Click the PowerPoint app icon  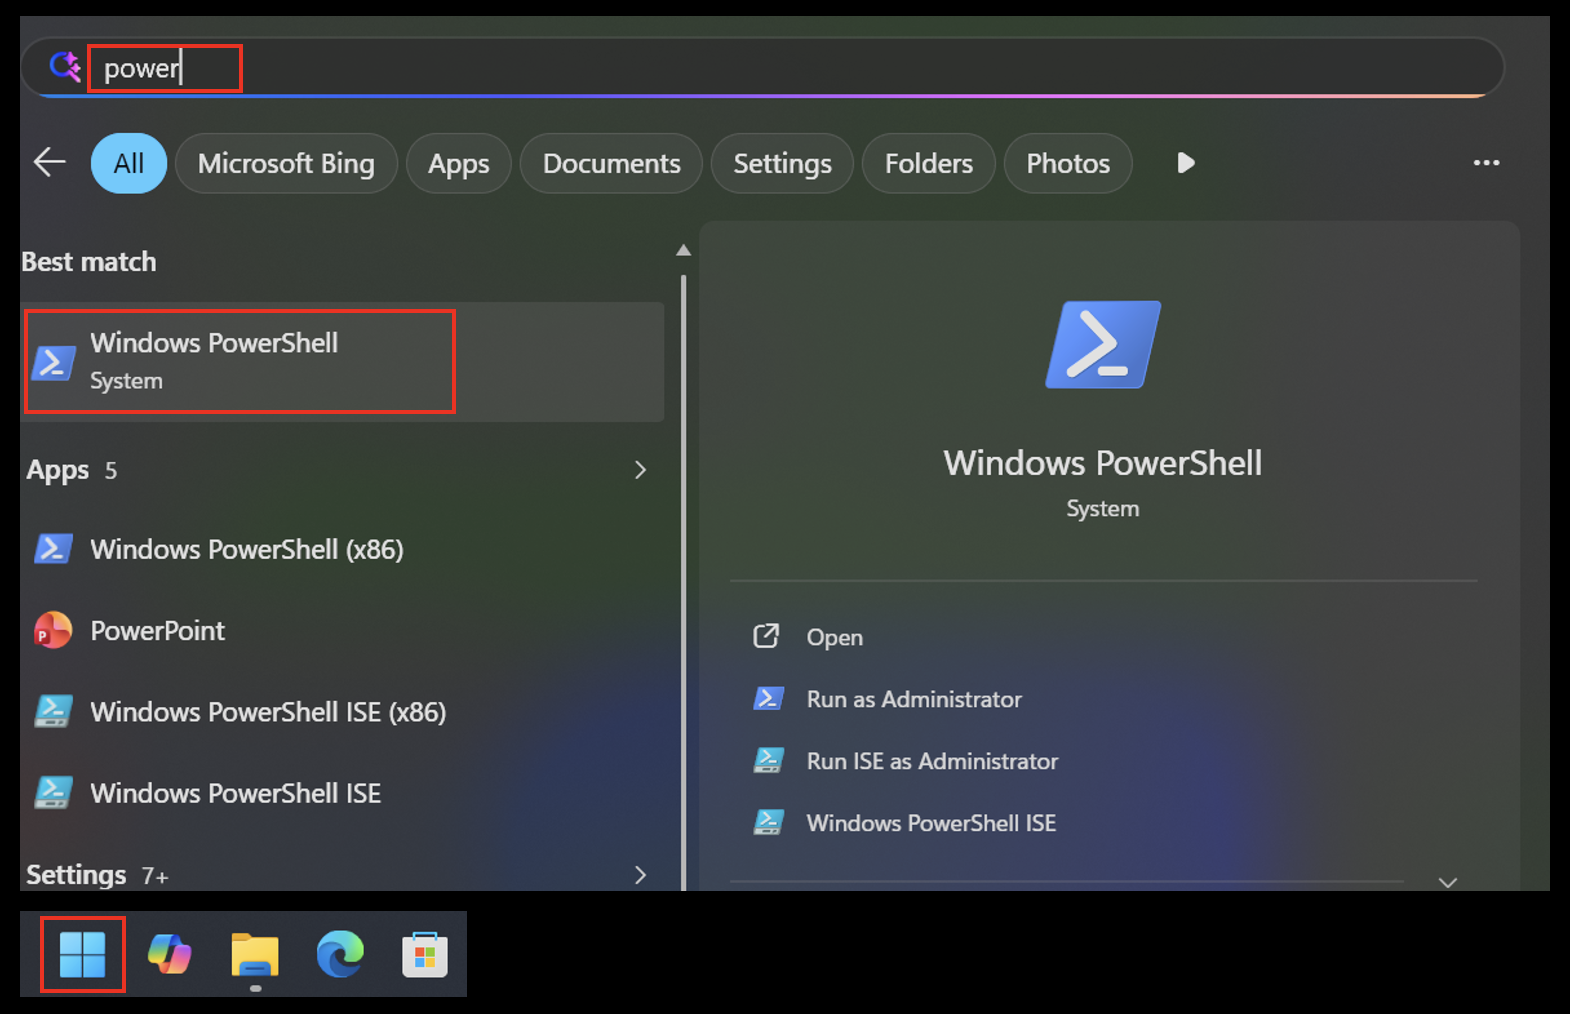pos(53,631)
